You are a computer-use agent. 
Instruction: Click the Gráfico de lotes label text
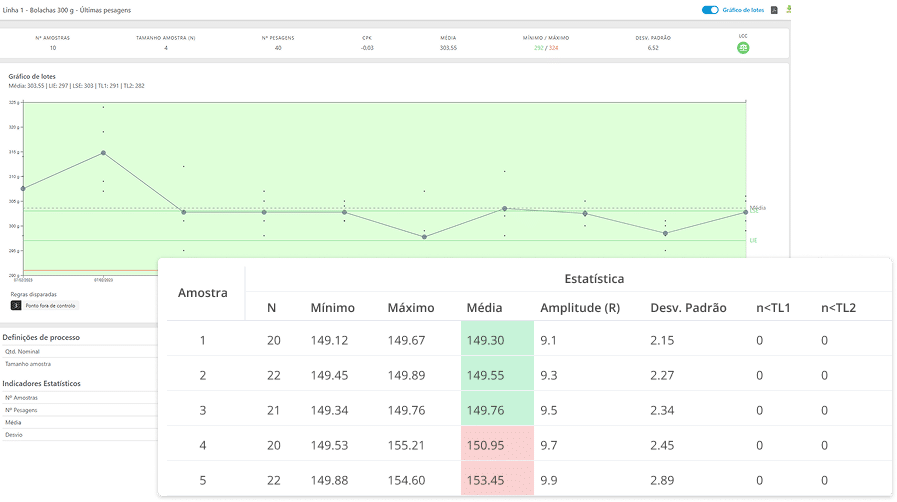(743, 10)
